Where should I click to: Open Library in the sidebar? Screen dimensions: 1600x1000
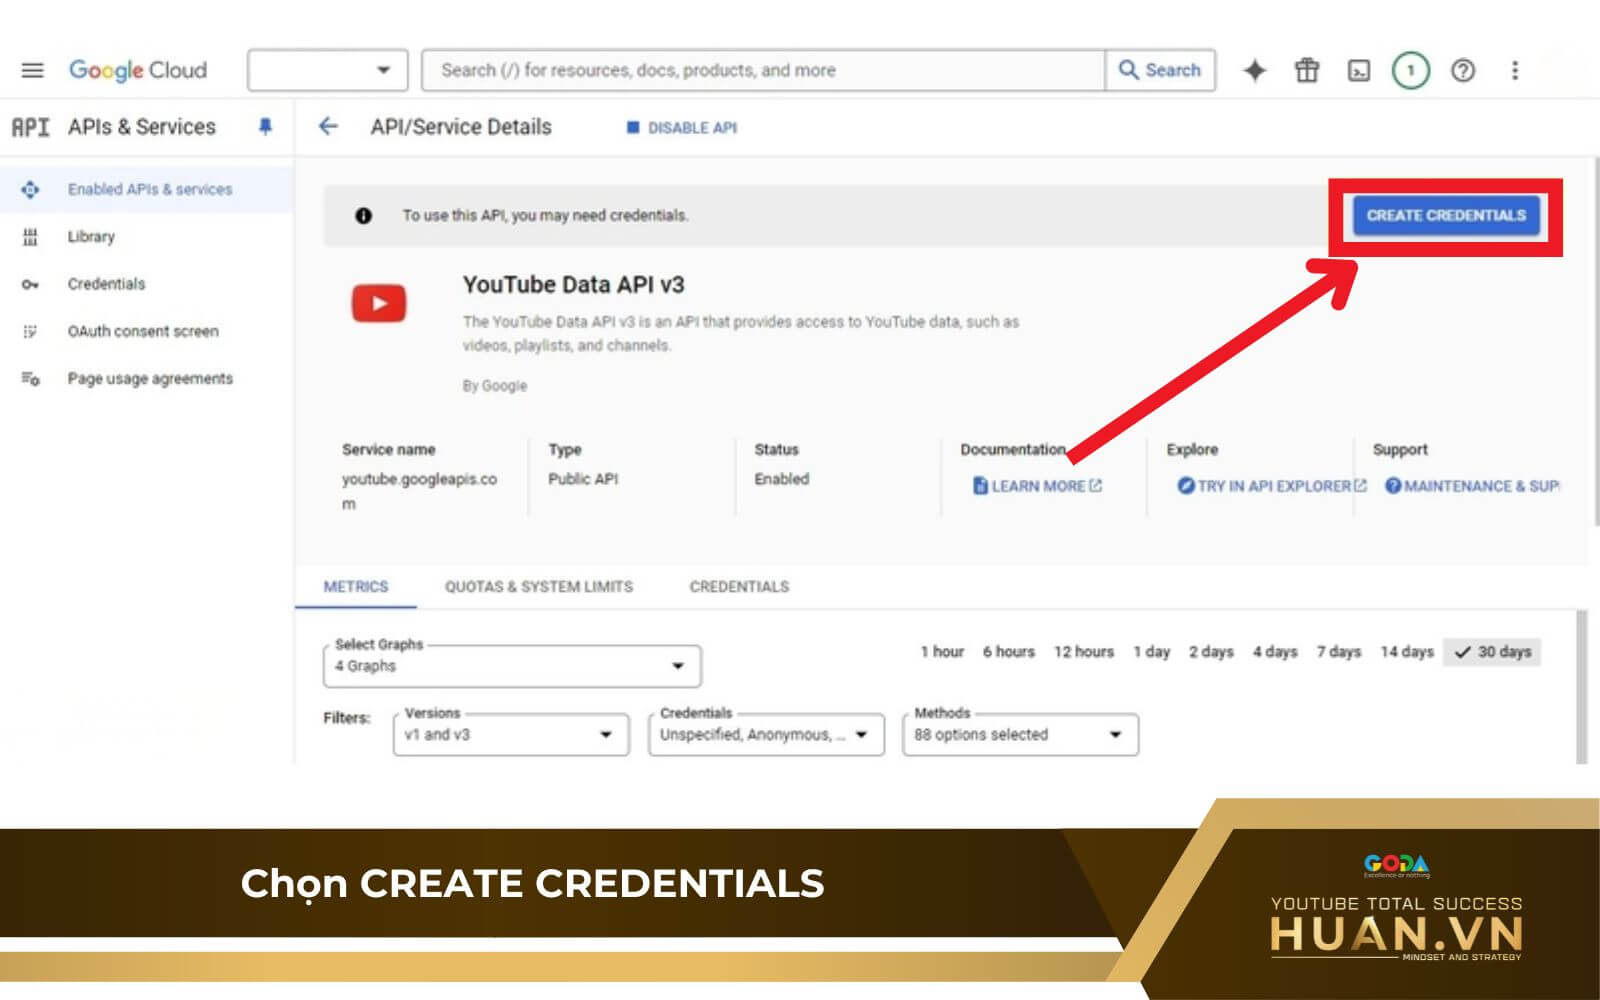(91, 237)
